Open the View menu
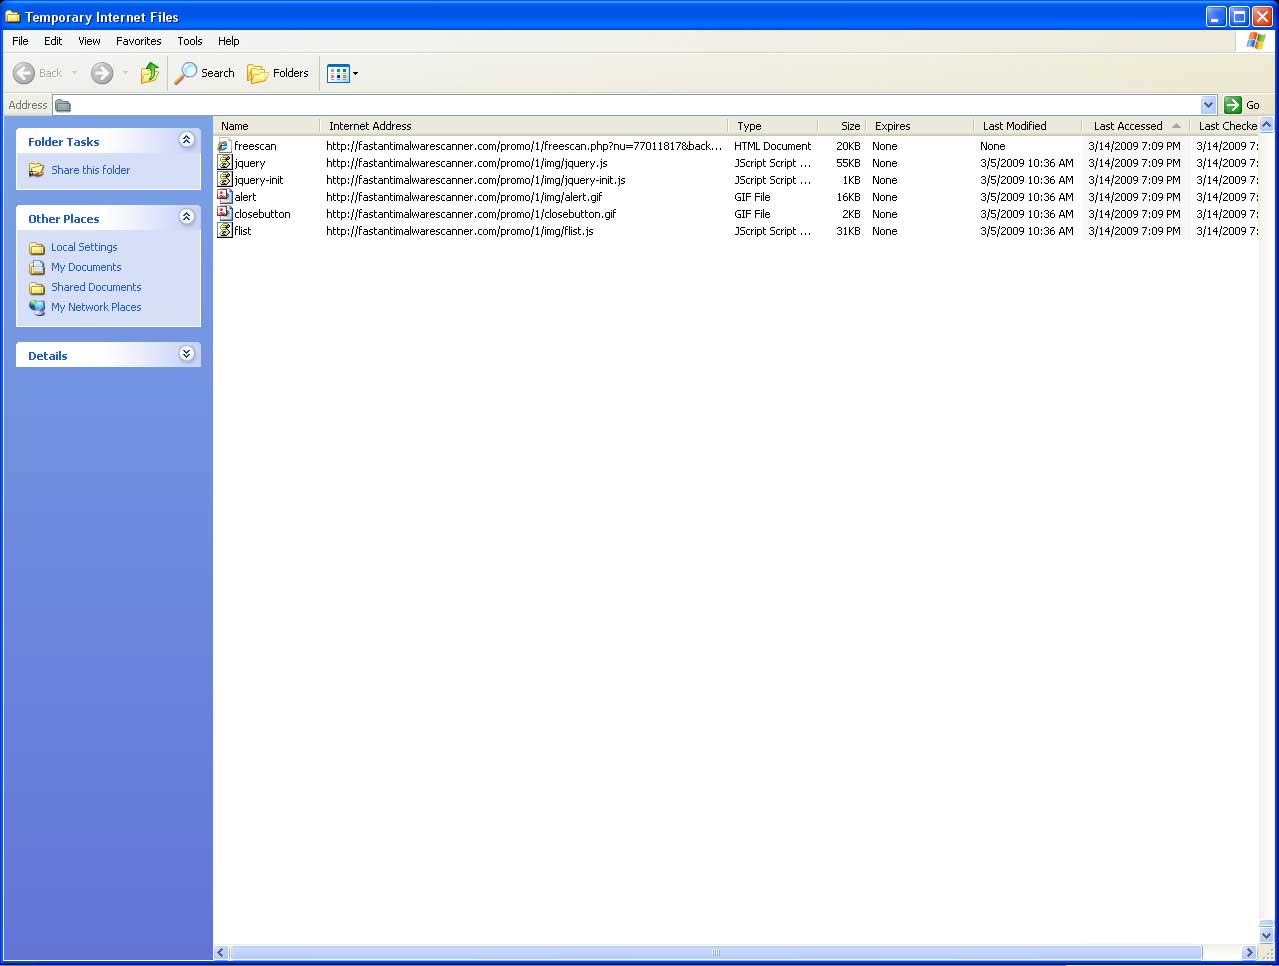The image size is (1279, 966). coord(89,41)
